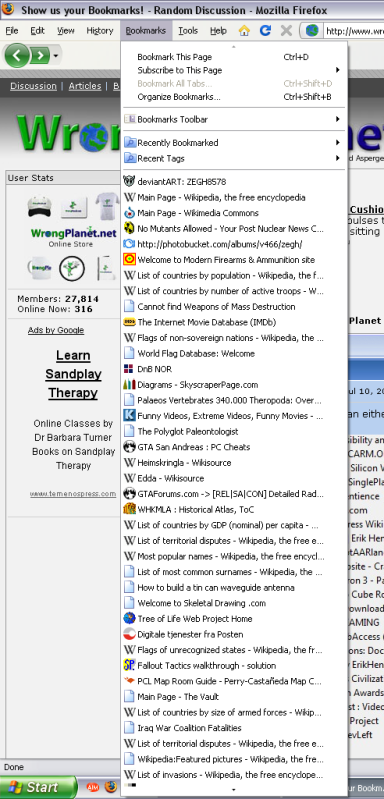The height and width of the screenshot is (799, 384).
Task: Click the Tree of Life Web Project icon
Action: click(x=129, y=619)
